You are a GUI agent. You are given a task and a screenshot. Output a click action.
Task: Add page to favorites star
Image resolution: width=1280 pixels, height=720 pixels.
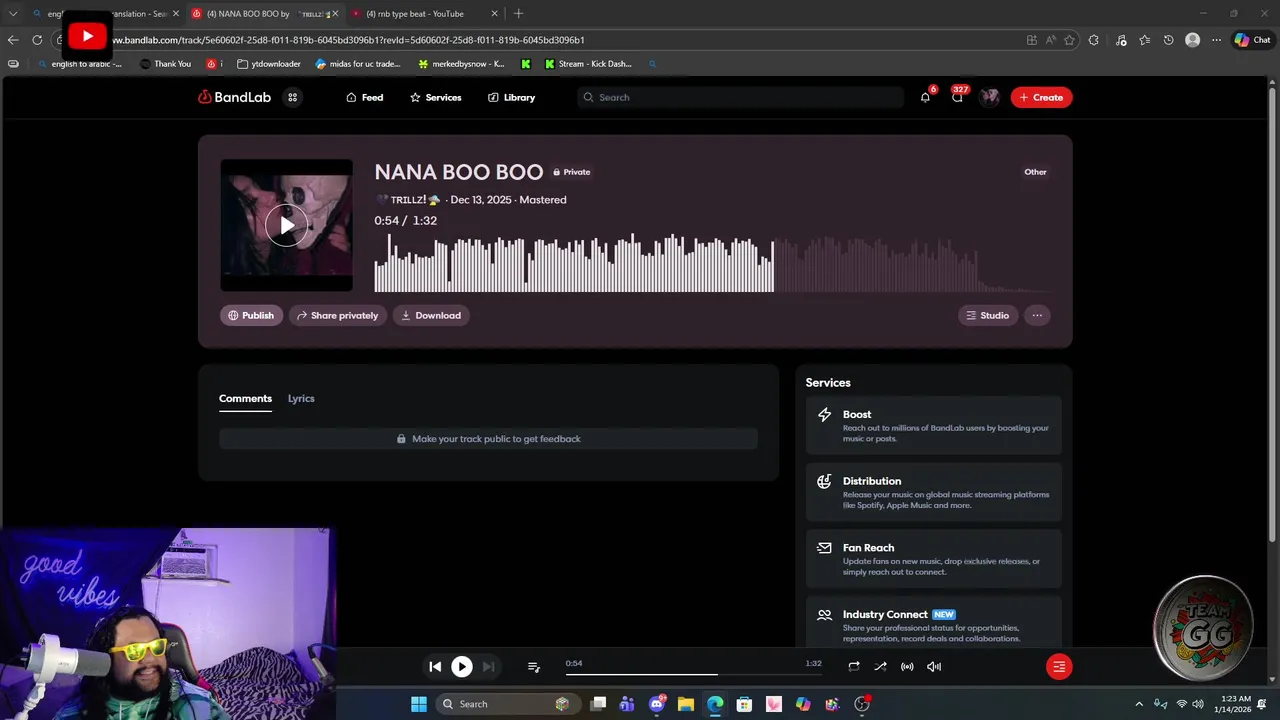[x=1069, y=40]
